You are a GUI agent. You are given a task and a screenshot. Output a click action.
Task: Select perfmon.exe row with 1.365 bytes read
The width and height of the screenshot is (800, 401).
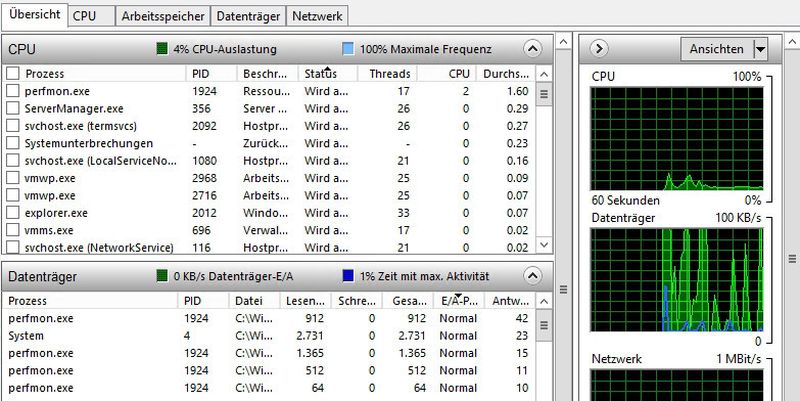269,353
